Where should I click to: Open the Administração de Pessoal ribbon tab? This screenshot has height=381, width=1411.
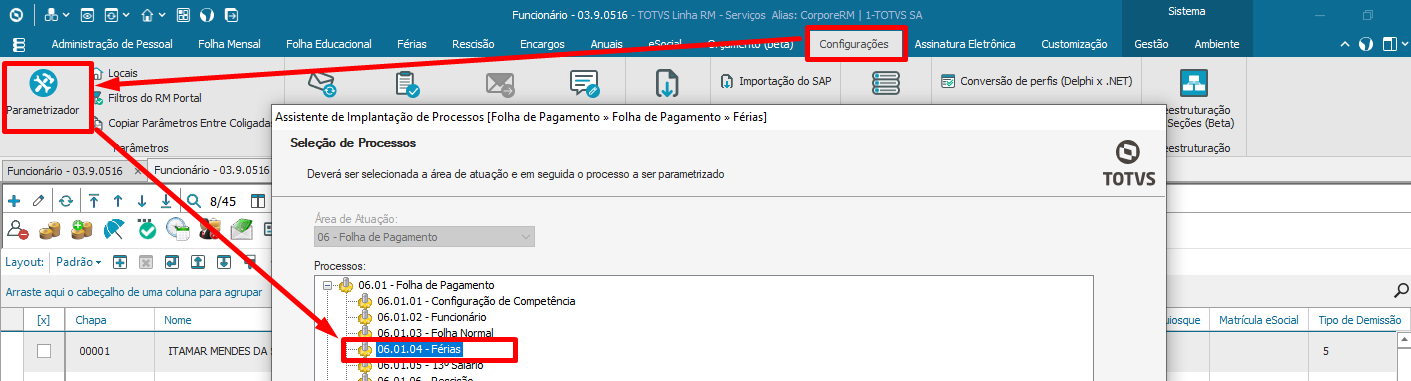point(112,44)
